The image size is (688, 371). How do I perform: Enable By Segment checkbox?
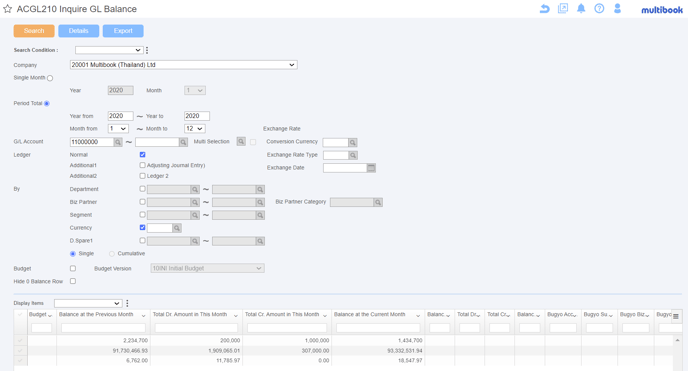(x=142, y=215)
